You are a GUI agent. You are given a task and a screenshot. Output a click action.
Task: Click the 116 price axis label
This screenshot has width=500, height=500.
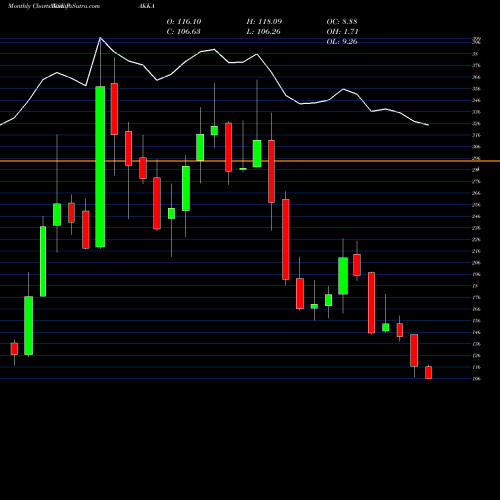click(476, 367)
